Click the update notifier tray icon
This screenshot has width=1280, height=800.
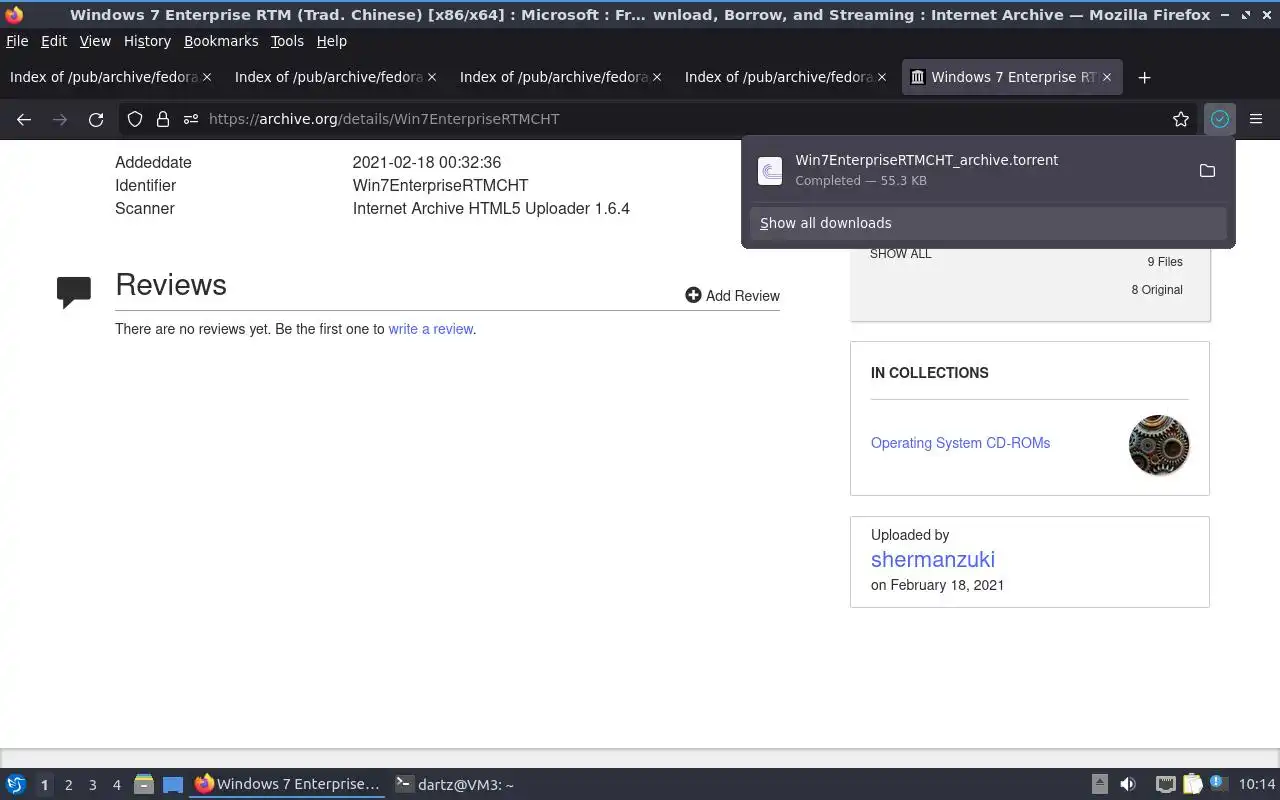tap(1218, 783)
